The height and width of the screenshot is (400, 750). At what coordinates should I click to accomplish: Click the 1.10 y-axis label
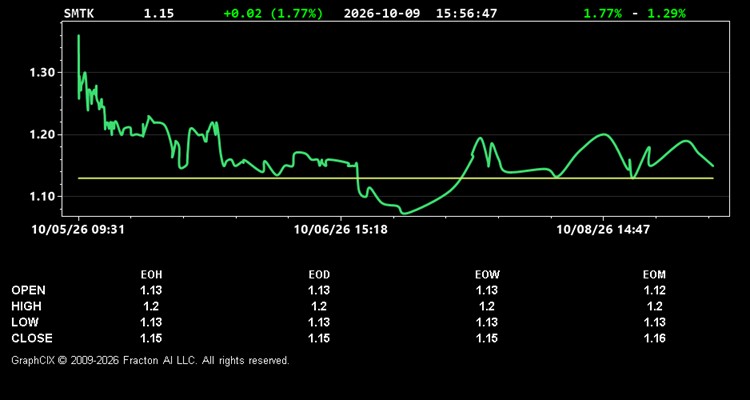[43, 196]
